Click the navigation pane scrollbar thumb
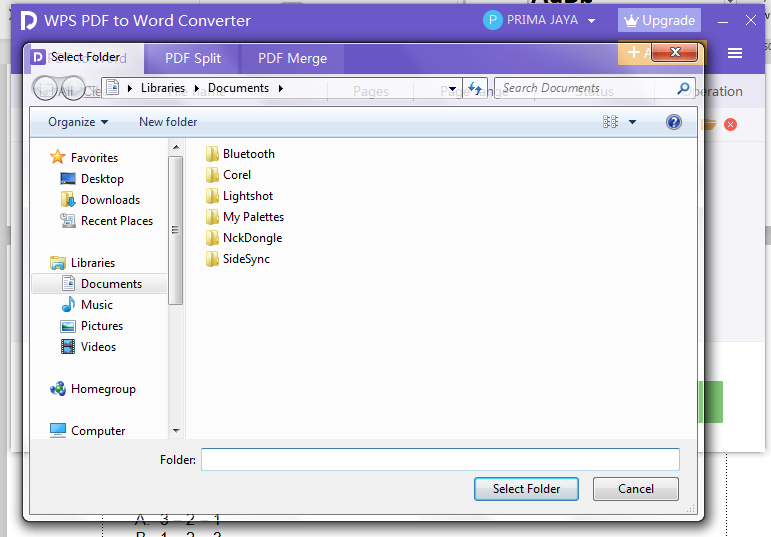 click(176, 230)
